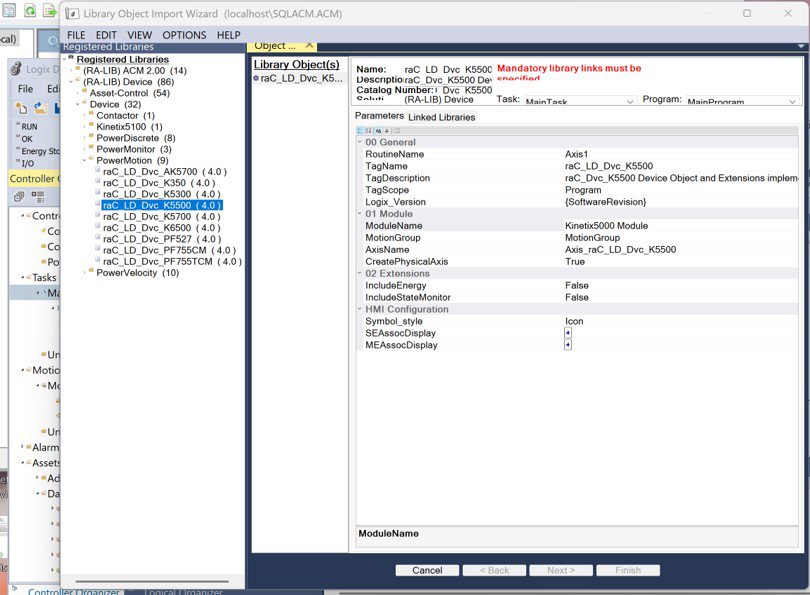Select raC_LD_Dvc_PF755TCM library object
This screenshot has height=595, width=810.
pos(173,261)
